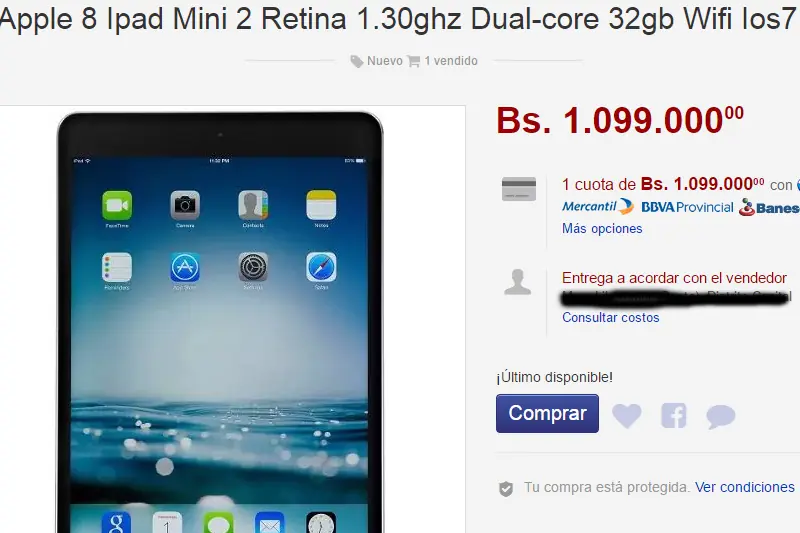The image size is (800, 533).
Task: Click the seller person silhouette icon
Action: point(518,282)
